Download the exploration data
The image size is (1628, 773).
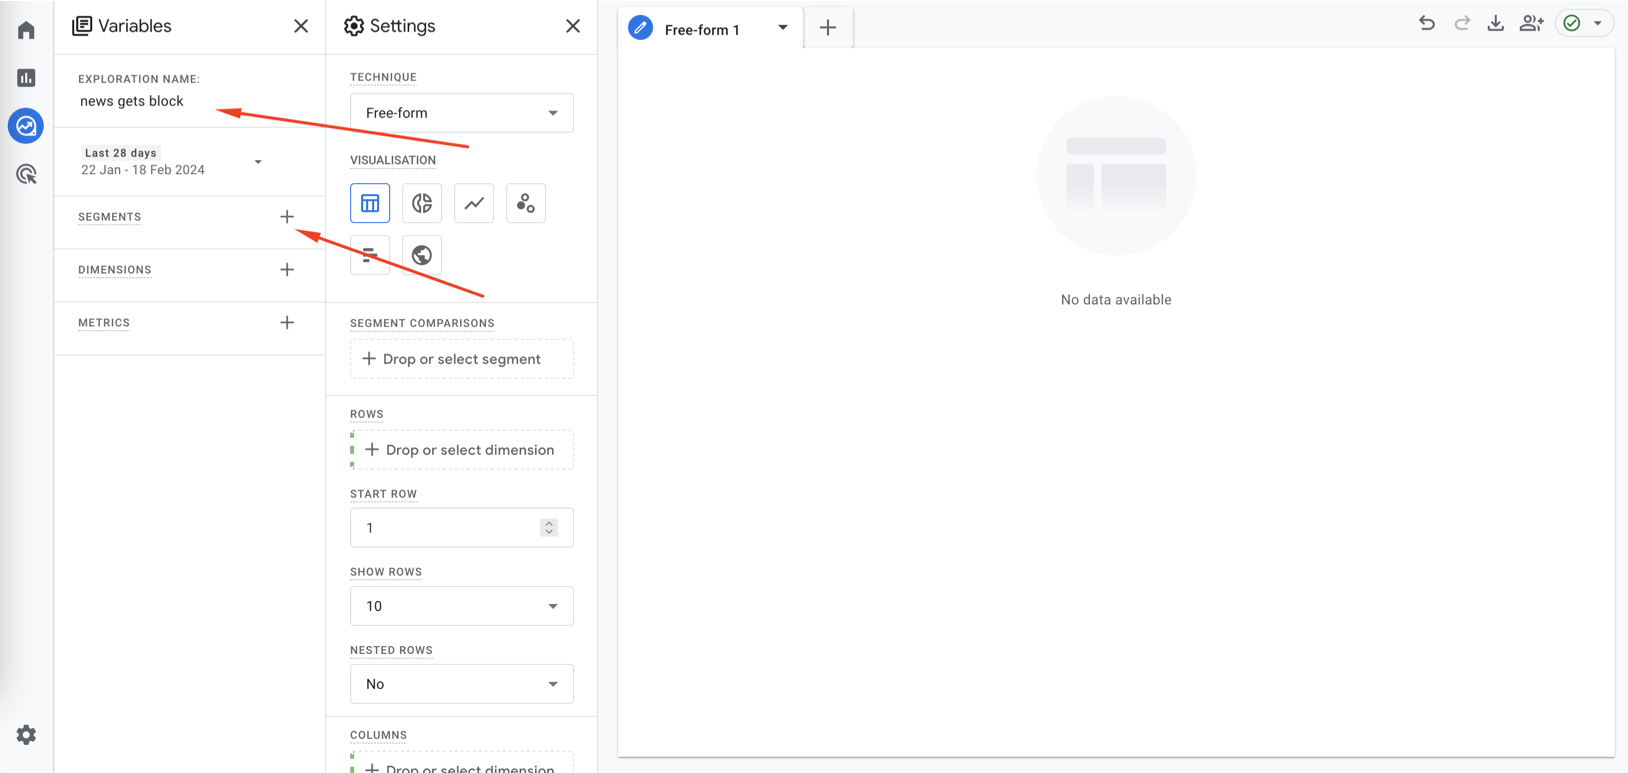click(1496, 23)
